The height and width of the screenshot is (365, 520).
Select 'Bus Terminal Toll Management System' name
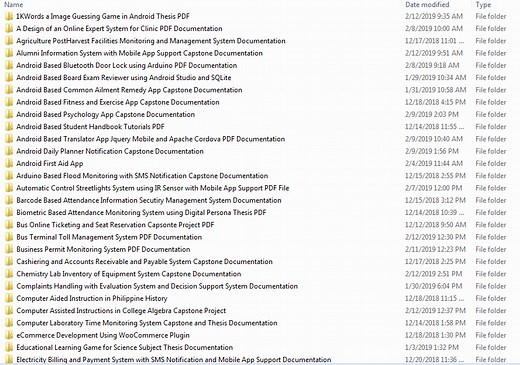point(109,237)
